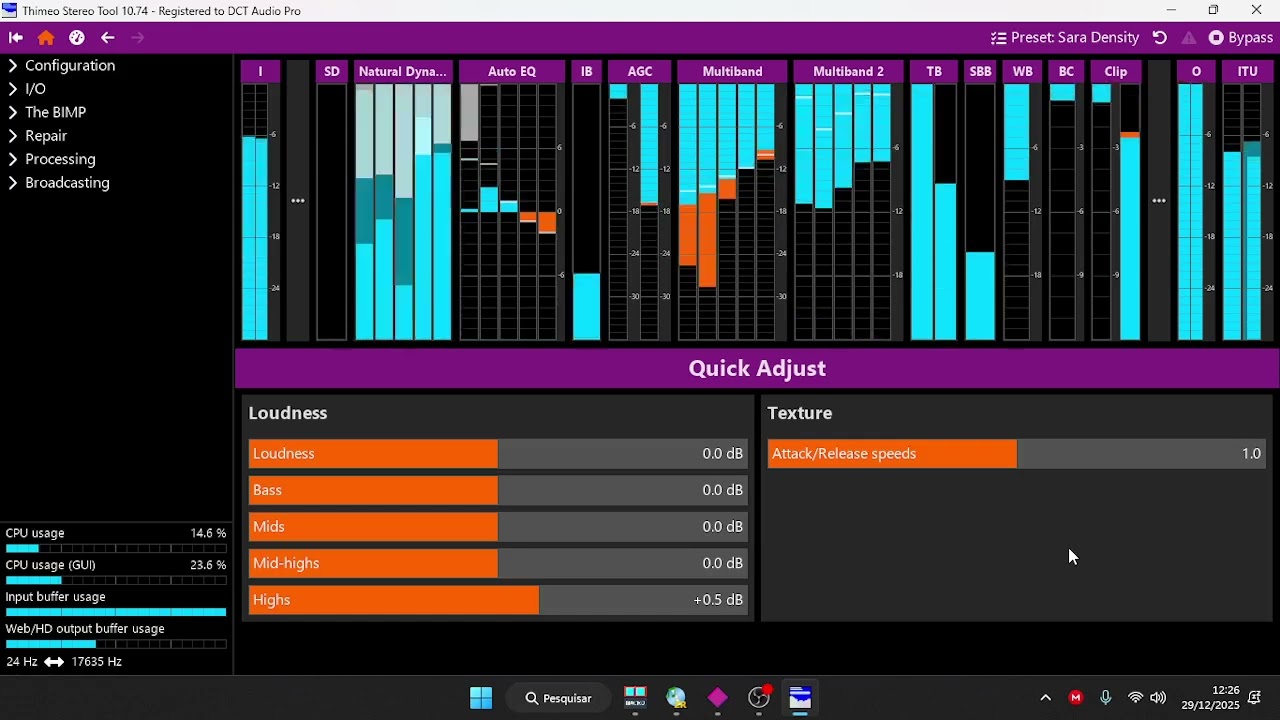Click the CPU usage (GUI) 23.6 % readout

[116, 565]
